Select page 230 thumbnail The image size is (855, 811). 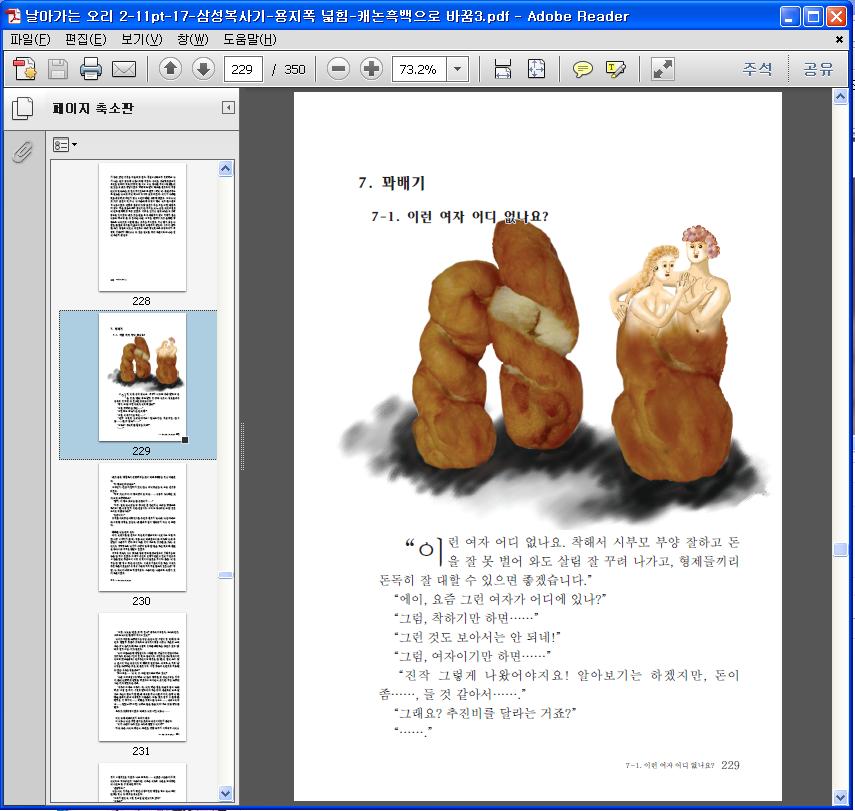(x=142, y=527)
